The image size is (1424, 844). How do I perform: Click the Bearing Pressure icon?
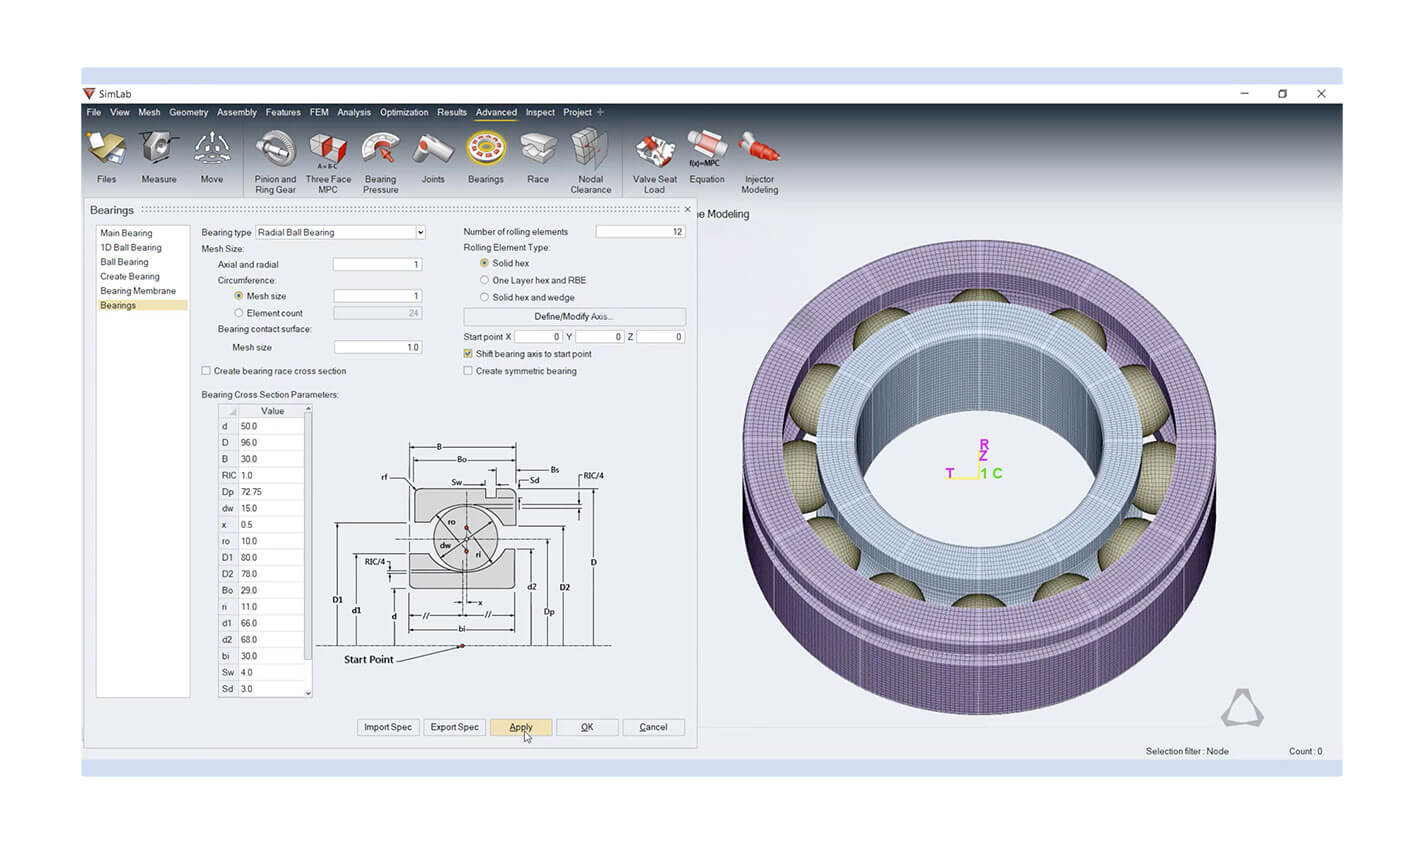pos(380,151)
